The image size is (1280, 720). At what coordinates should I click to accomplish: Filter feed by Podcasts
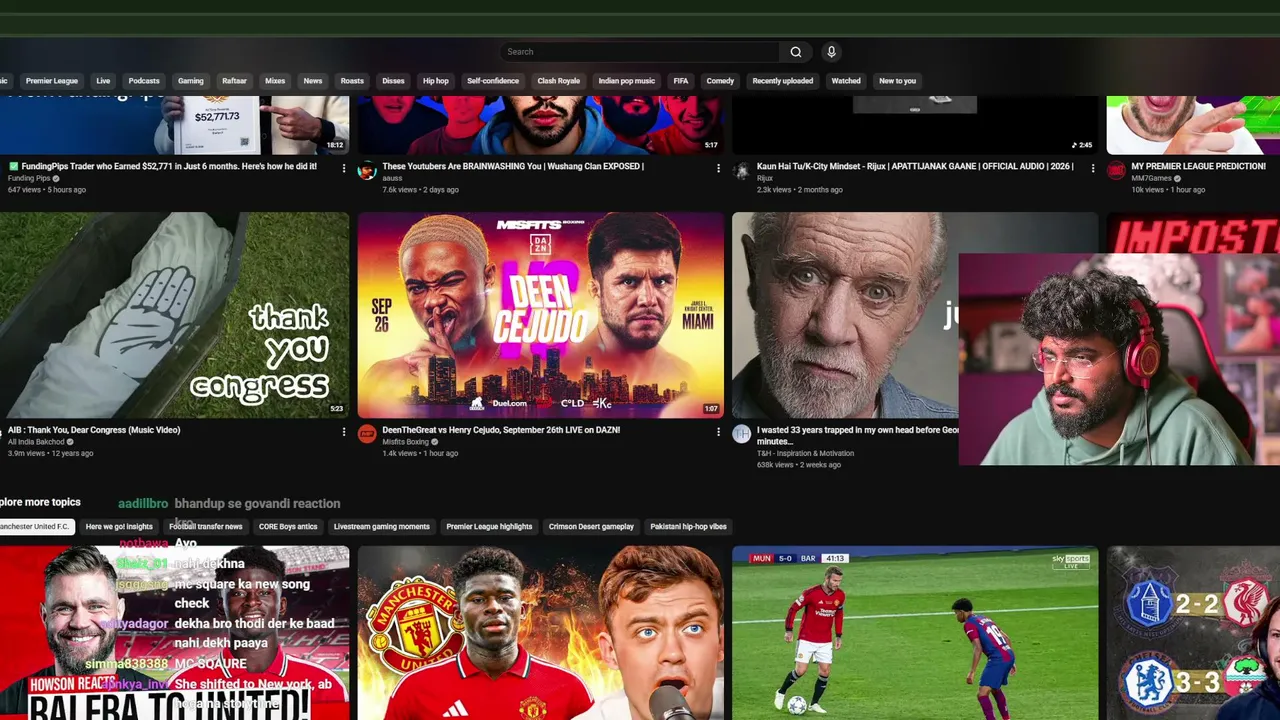tap(144, 81)
